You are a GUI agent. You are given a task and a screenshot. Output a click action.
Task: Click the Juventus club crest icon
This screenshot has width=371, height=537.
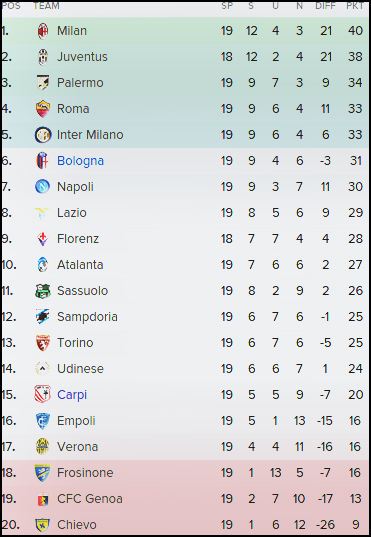click(43, 57)
